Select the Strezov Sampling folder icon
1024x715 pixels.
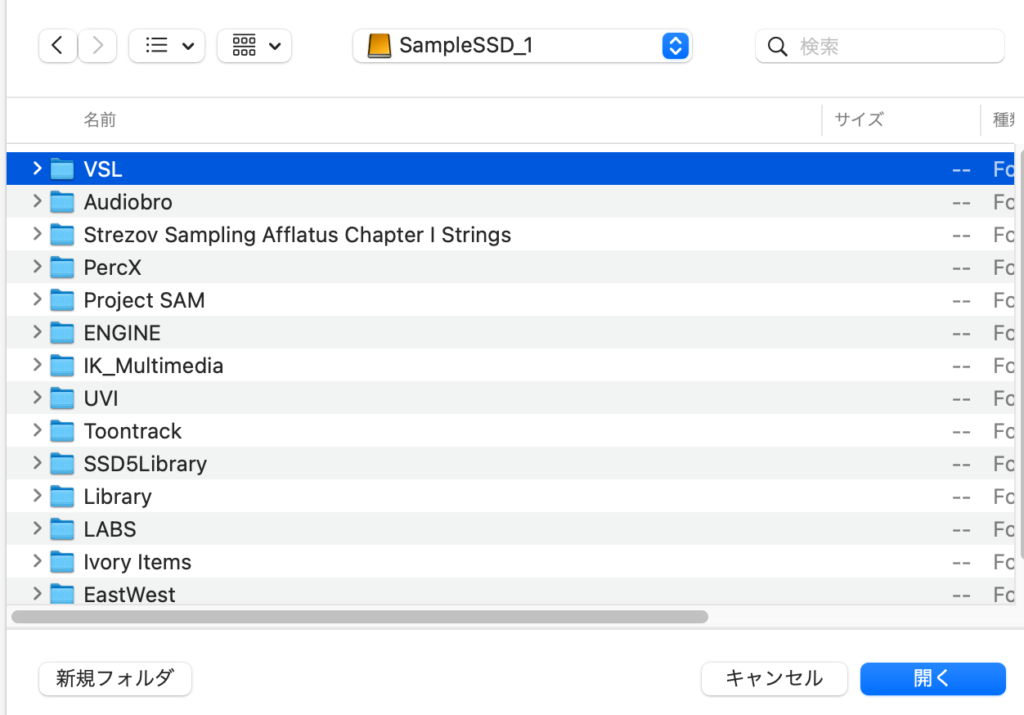tap(62, 234)
